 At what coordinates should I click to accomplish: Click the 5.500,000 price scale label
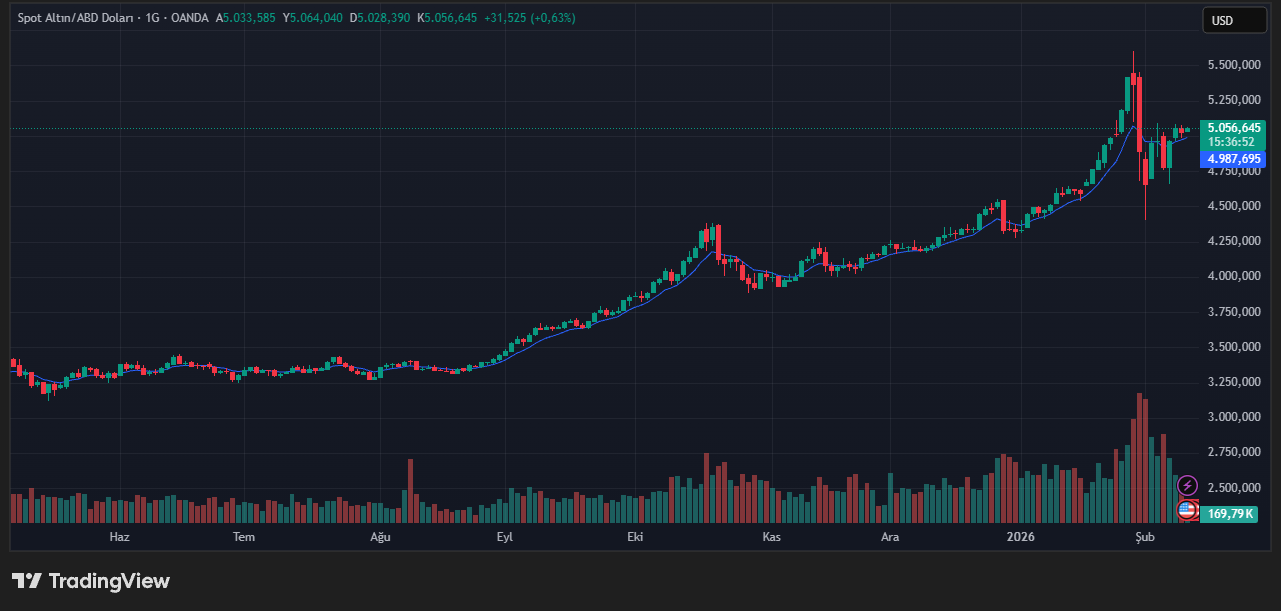click(1232, 65)
